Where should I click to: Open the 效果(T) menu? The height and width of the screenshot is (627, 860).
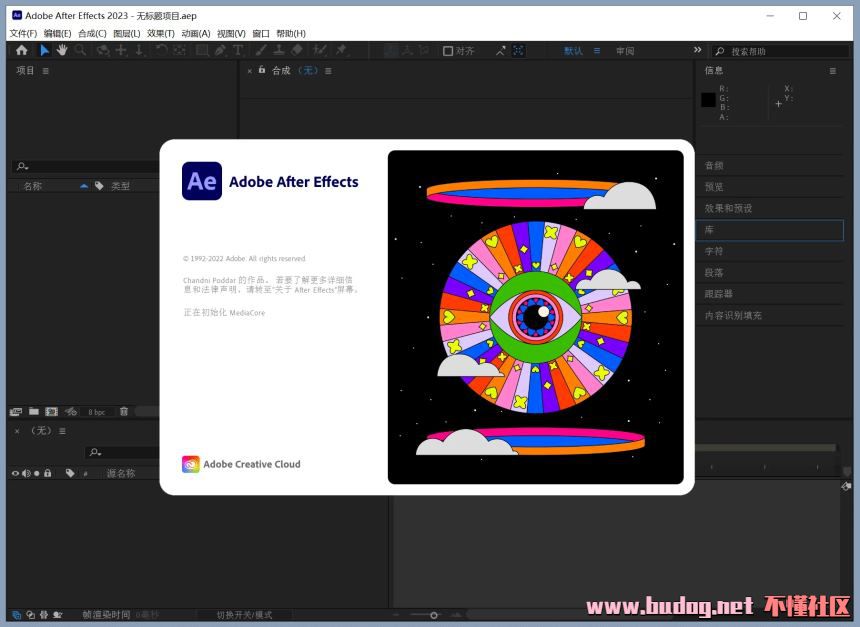[x=161, y=33]
